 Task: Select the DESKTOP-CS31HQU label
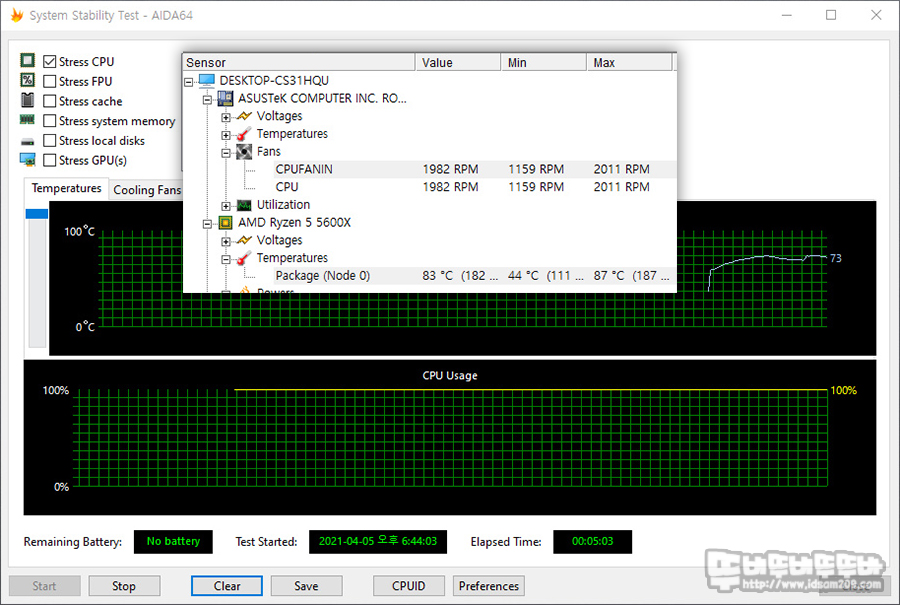[x=274, y=80]
